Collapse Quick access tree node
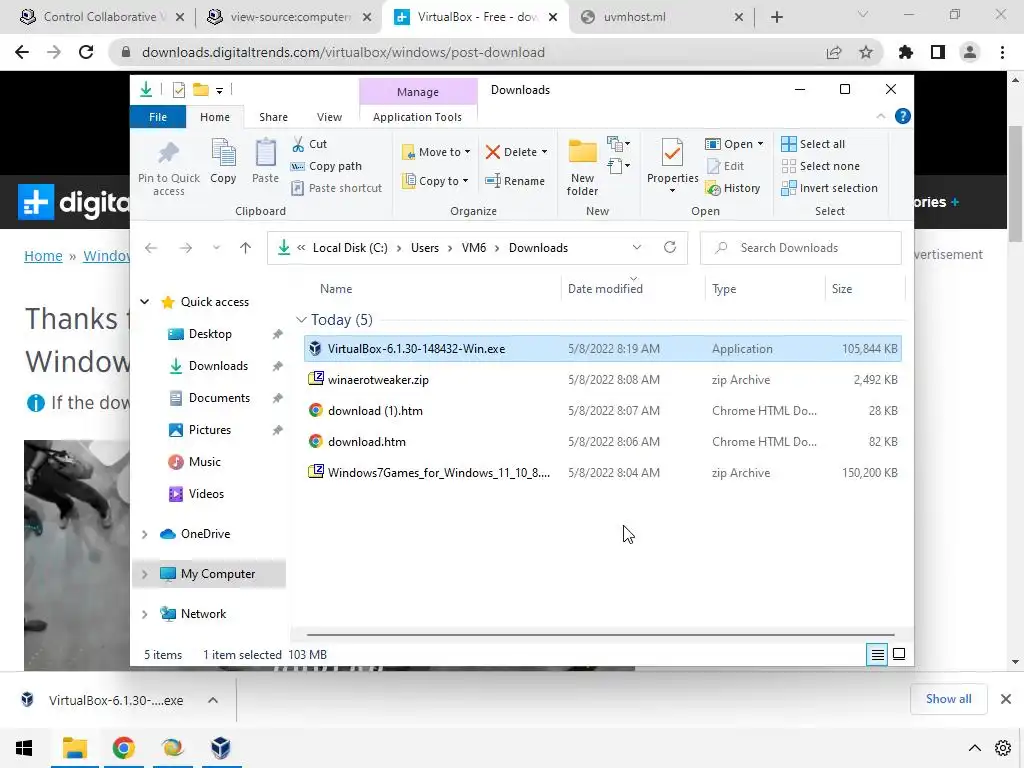The width and height of the screenshot is (1024, 768). pyautogui.click(x=144, y=302)
